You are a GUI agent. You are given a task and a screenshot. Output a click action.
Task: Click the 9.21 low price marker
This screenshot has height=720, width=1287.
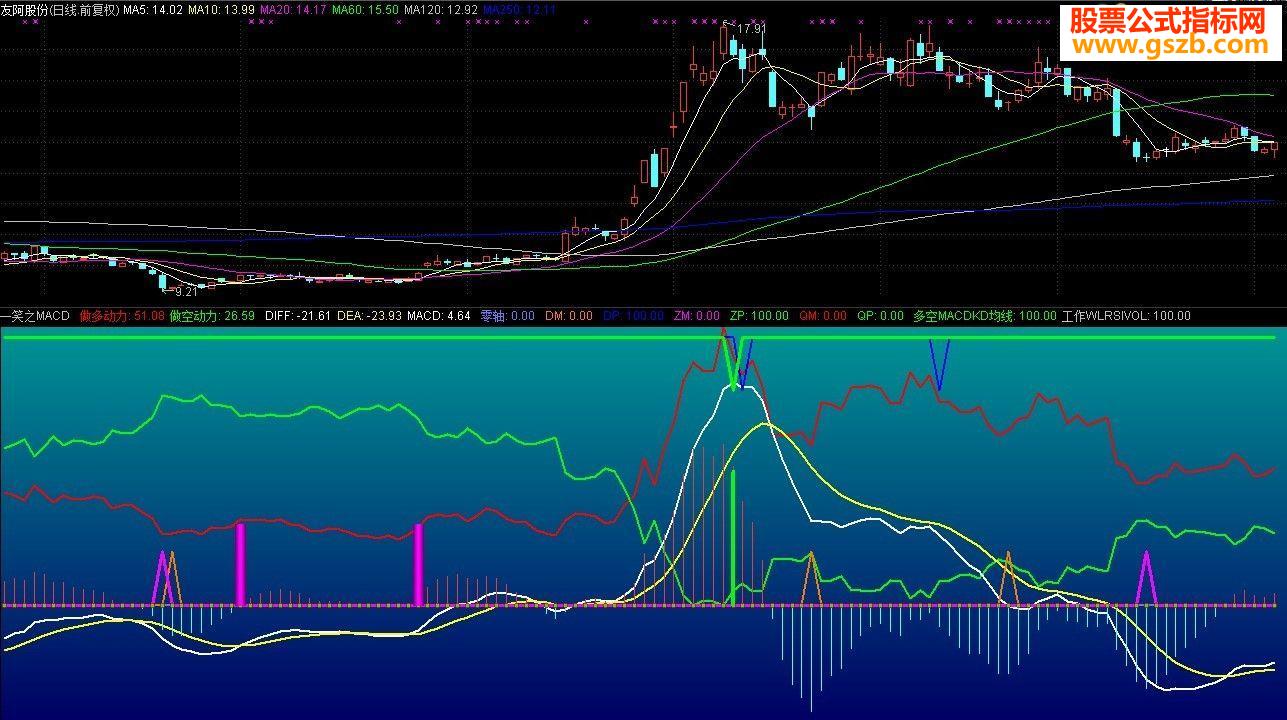pyautogui.click(x=185, y=291)
